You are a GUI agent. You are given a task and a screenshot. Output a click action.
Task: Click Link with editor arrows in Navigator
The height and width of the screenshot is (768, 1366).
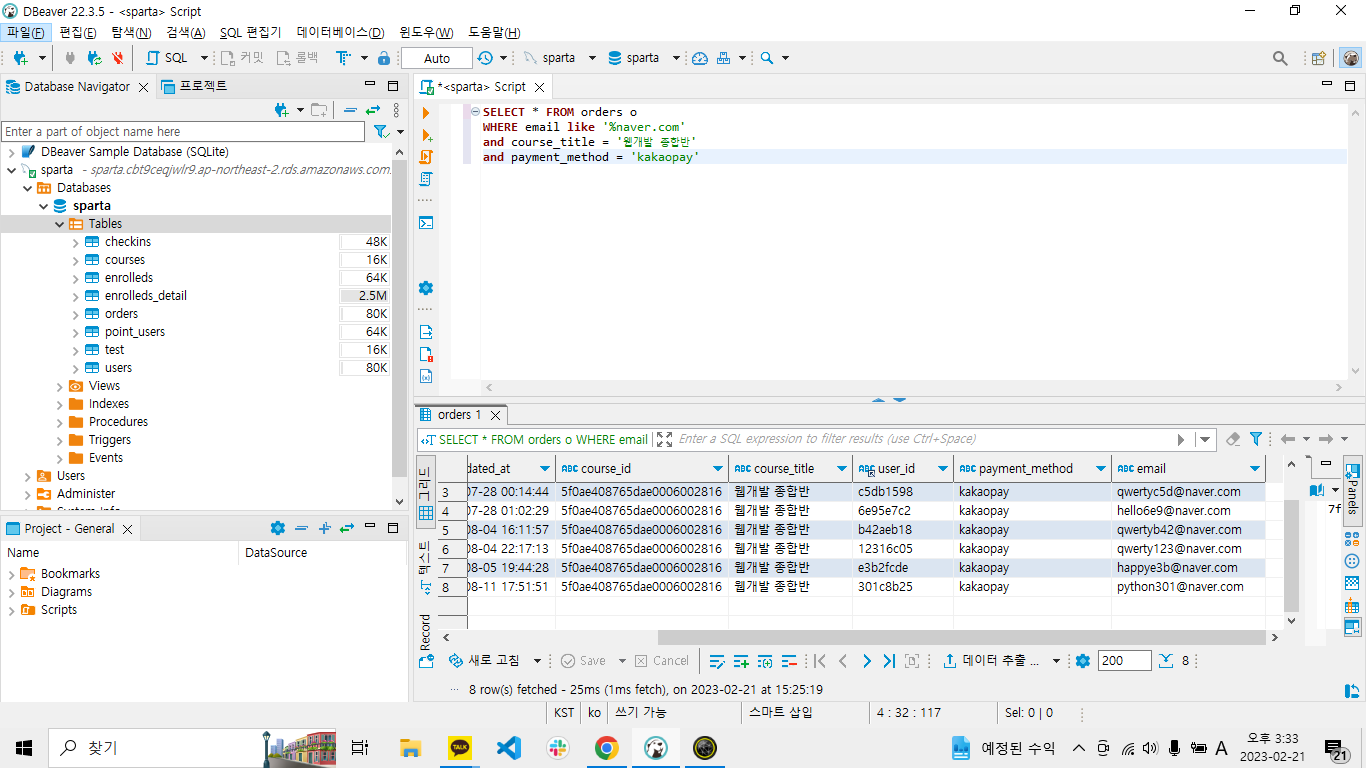click(373, 110)
